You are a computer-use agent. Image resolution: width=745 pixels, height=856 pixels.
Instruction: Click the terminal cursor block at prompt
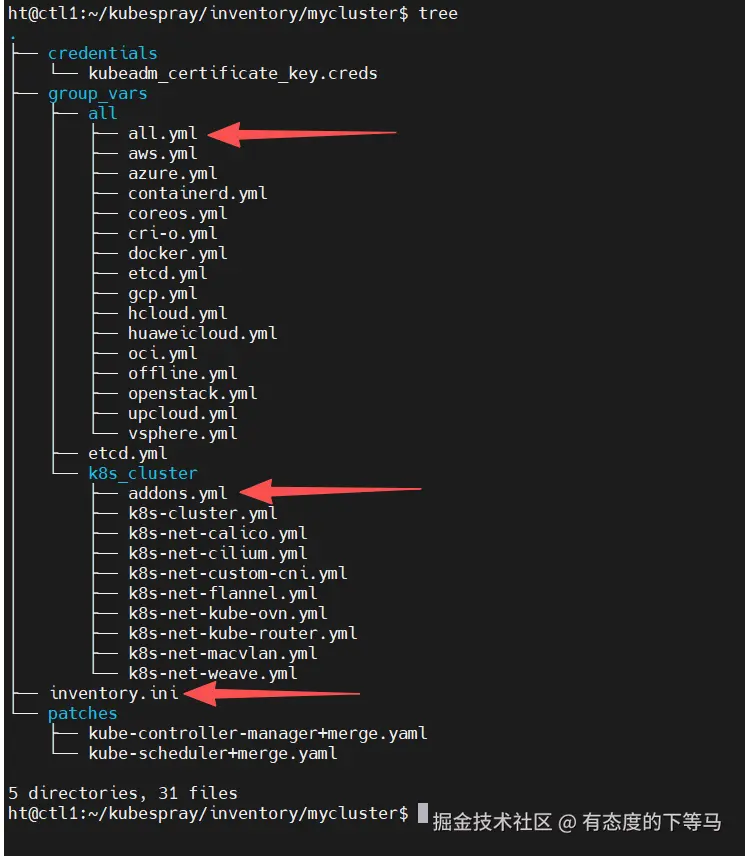coord(423,812)
